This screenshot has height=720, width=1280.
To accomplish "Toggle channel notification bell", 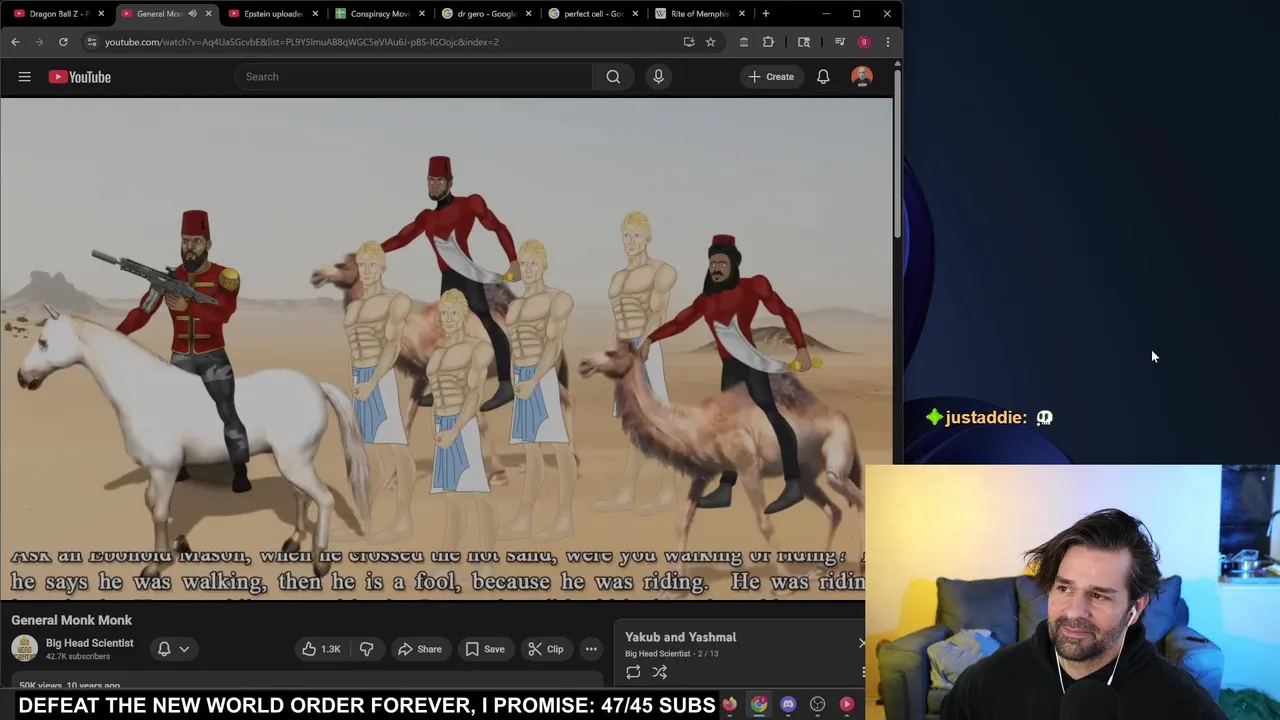I will [x=164, y=649].
